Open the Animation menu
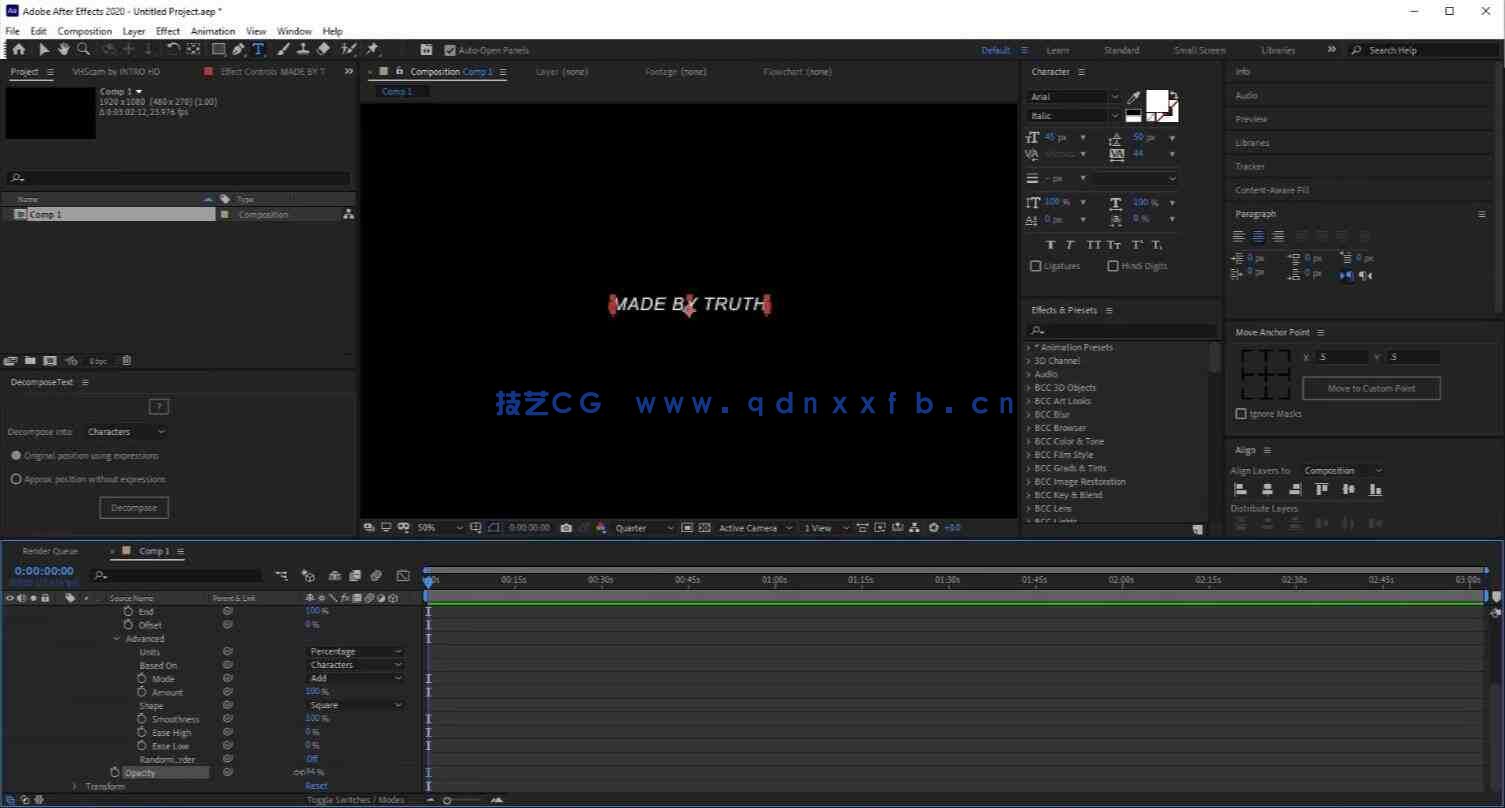Screen dimensions: 1505x808 (x=212, y=31)
